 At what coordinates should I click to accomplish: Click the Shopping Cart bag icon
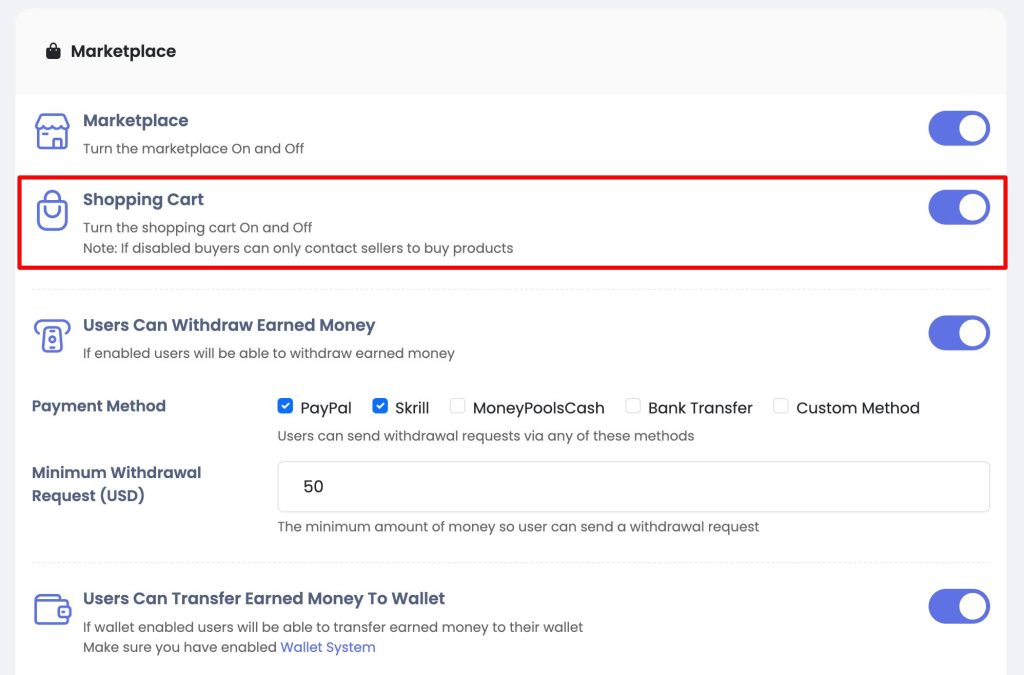tap(52, 210)
